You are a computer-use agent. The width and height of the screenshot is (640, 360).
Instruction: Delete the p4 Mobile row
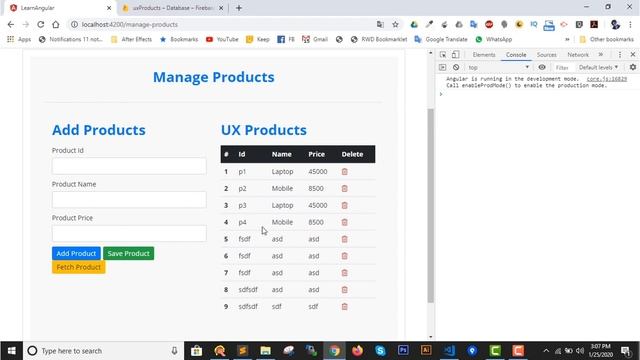coord(344,222)
